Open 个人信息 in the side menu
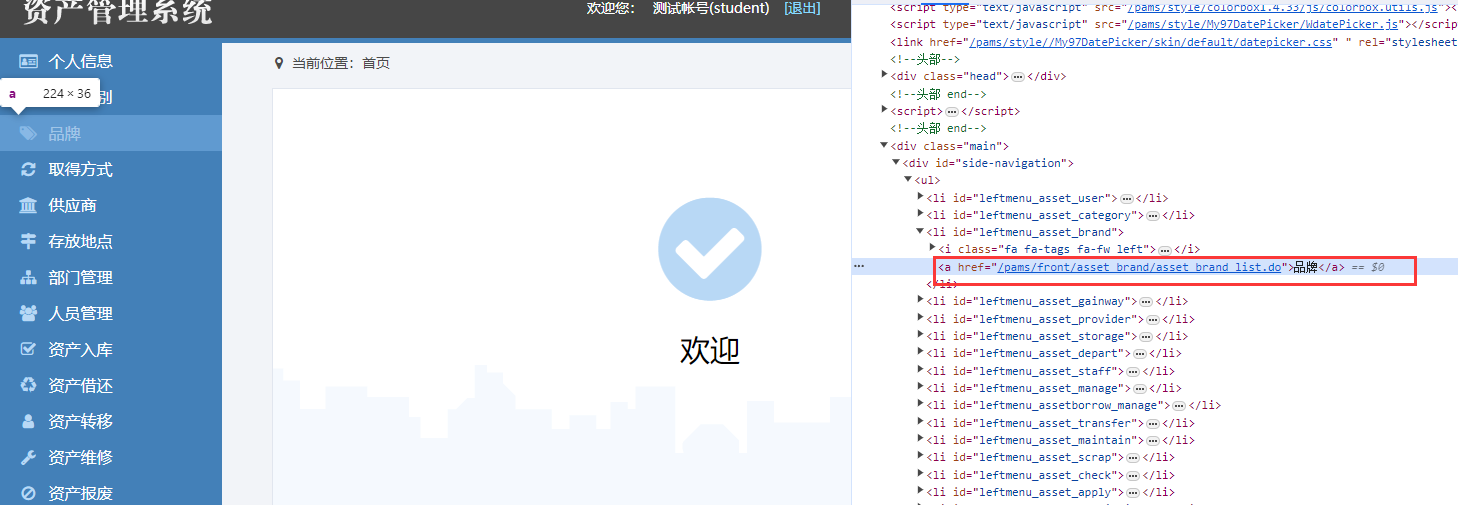1458x505 pixels. point(81,61)
